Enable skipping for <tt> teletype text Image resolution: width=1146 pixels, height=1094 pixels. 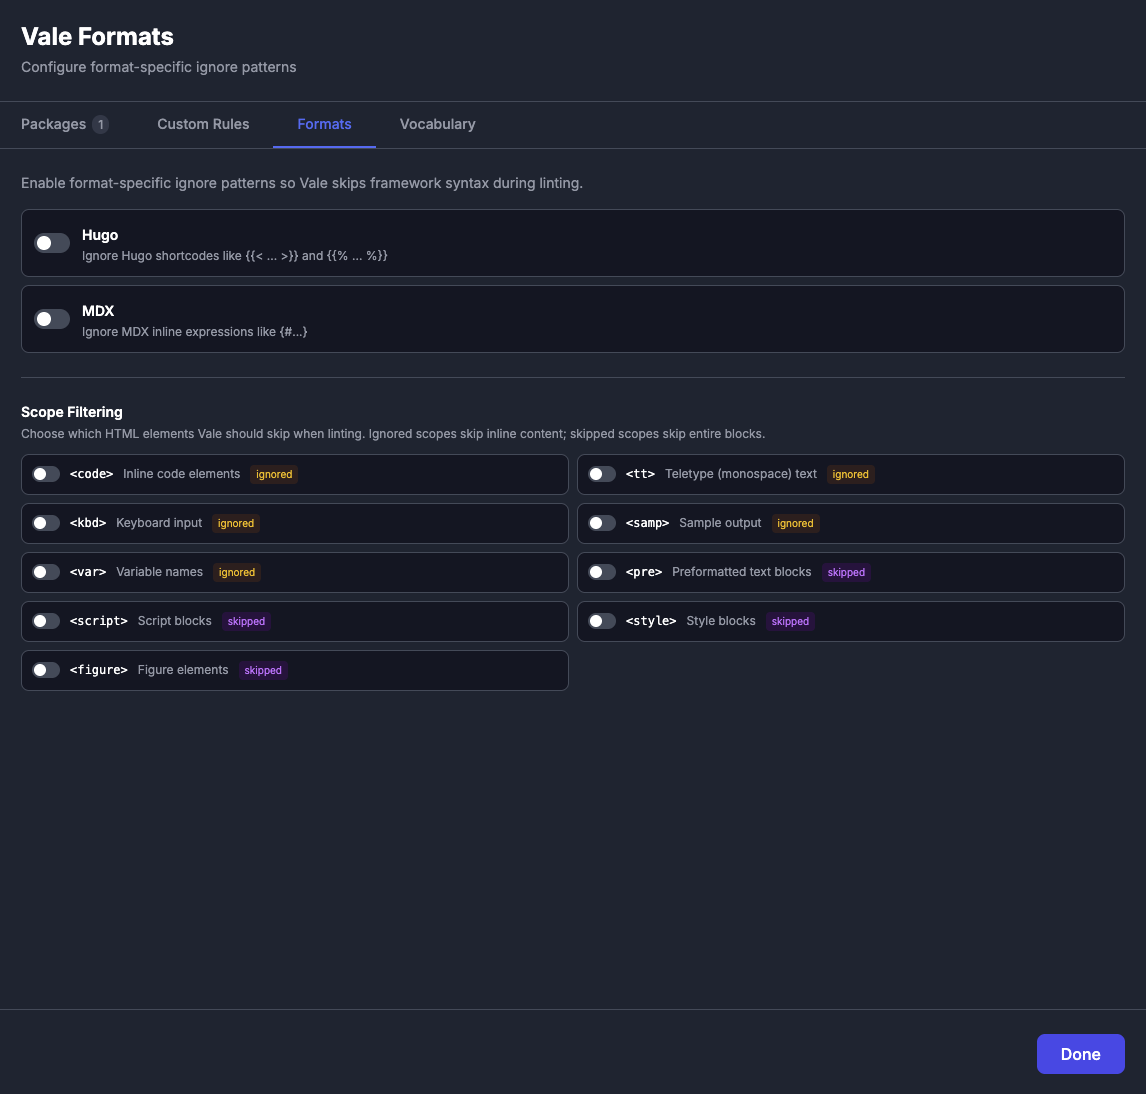pos(602,474)
